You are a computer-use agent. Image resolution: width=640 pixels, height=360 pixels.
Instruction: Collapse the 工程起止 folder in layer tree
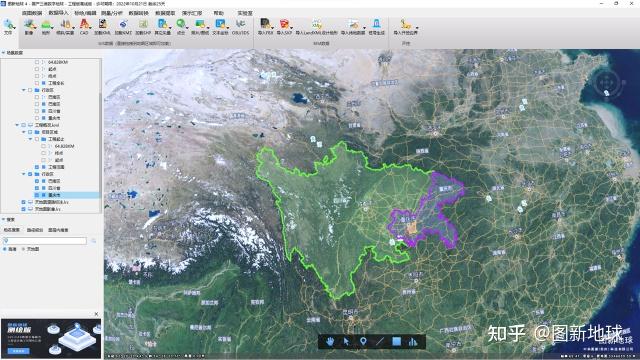pyautogui.click(x=30, y=139)
